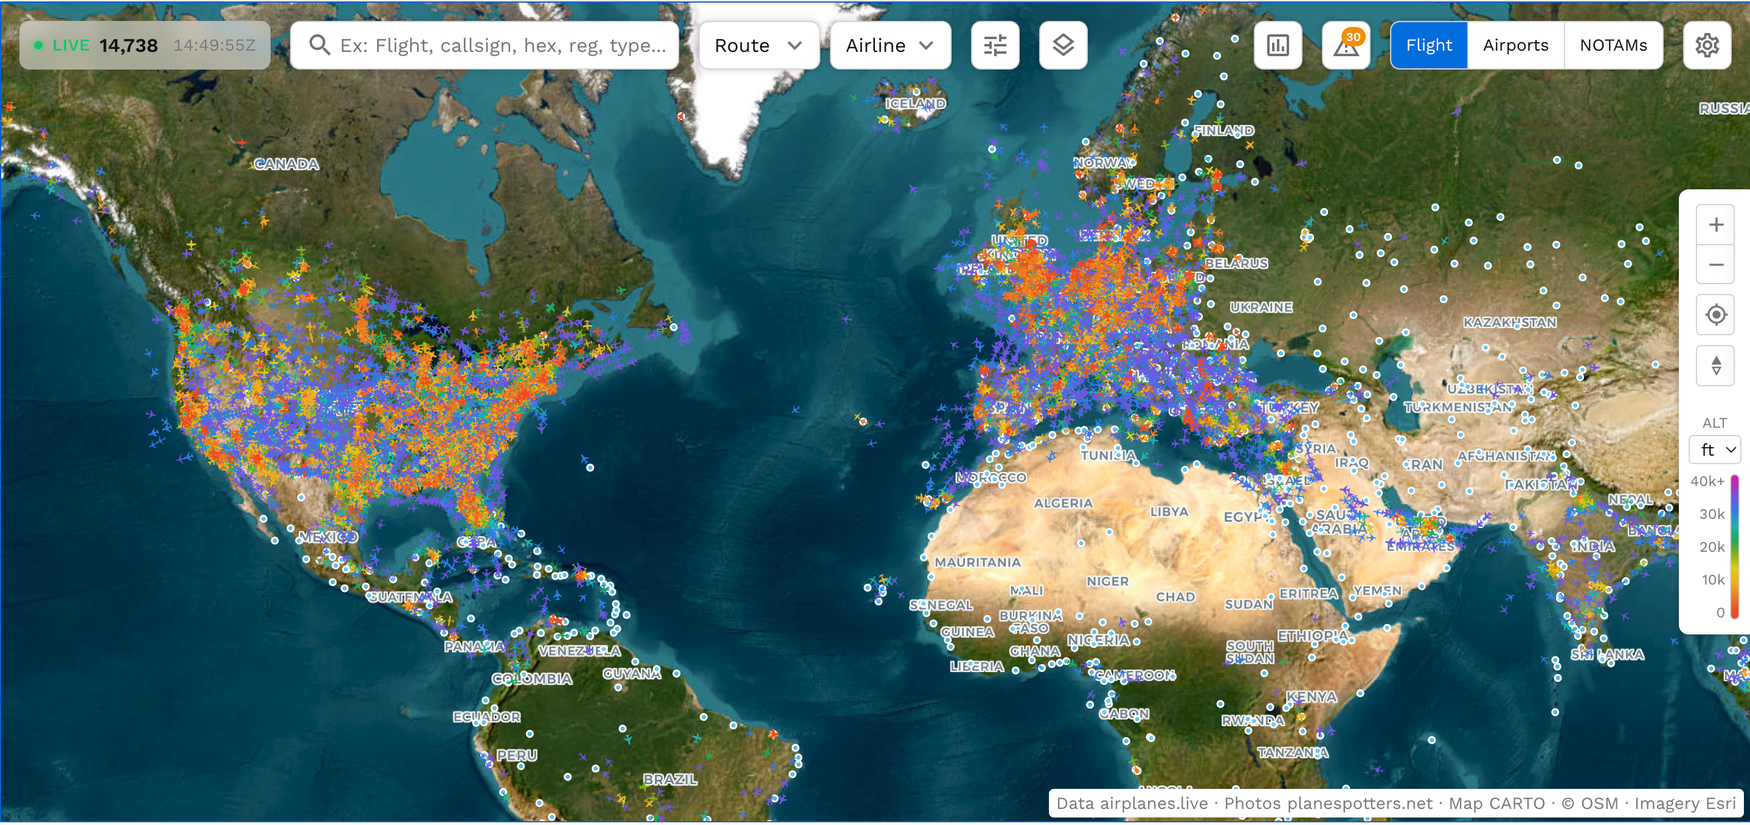Switch to the NOTAMs tab
This screenshot has height=825, width=1750.
tap(1613, 45)
